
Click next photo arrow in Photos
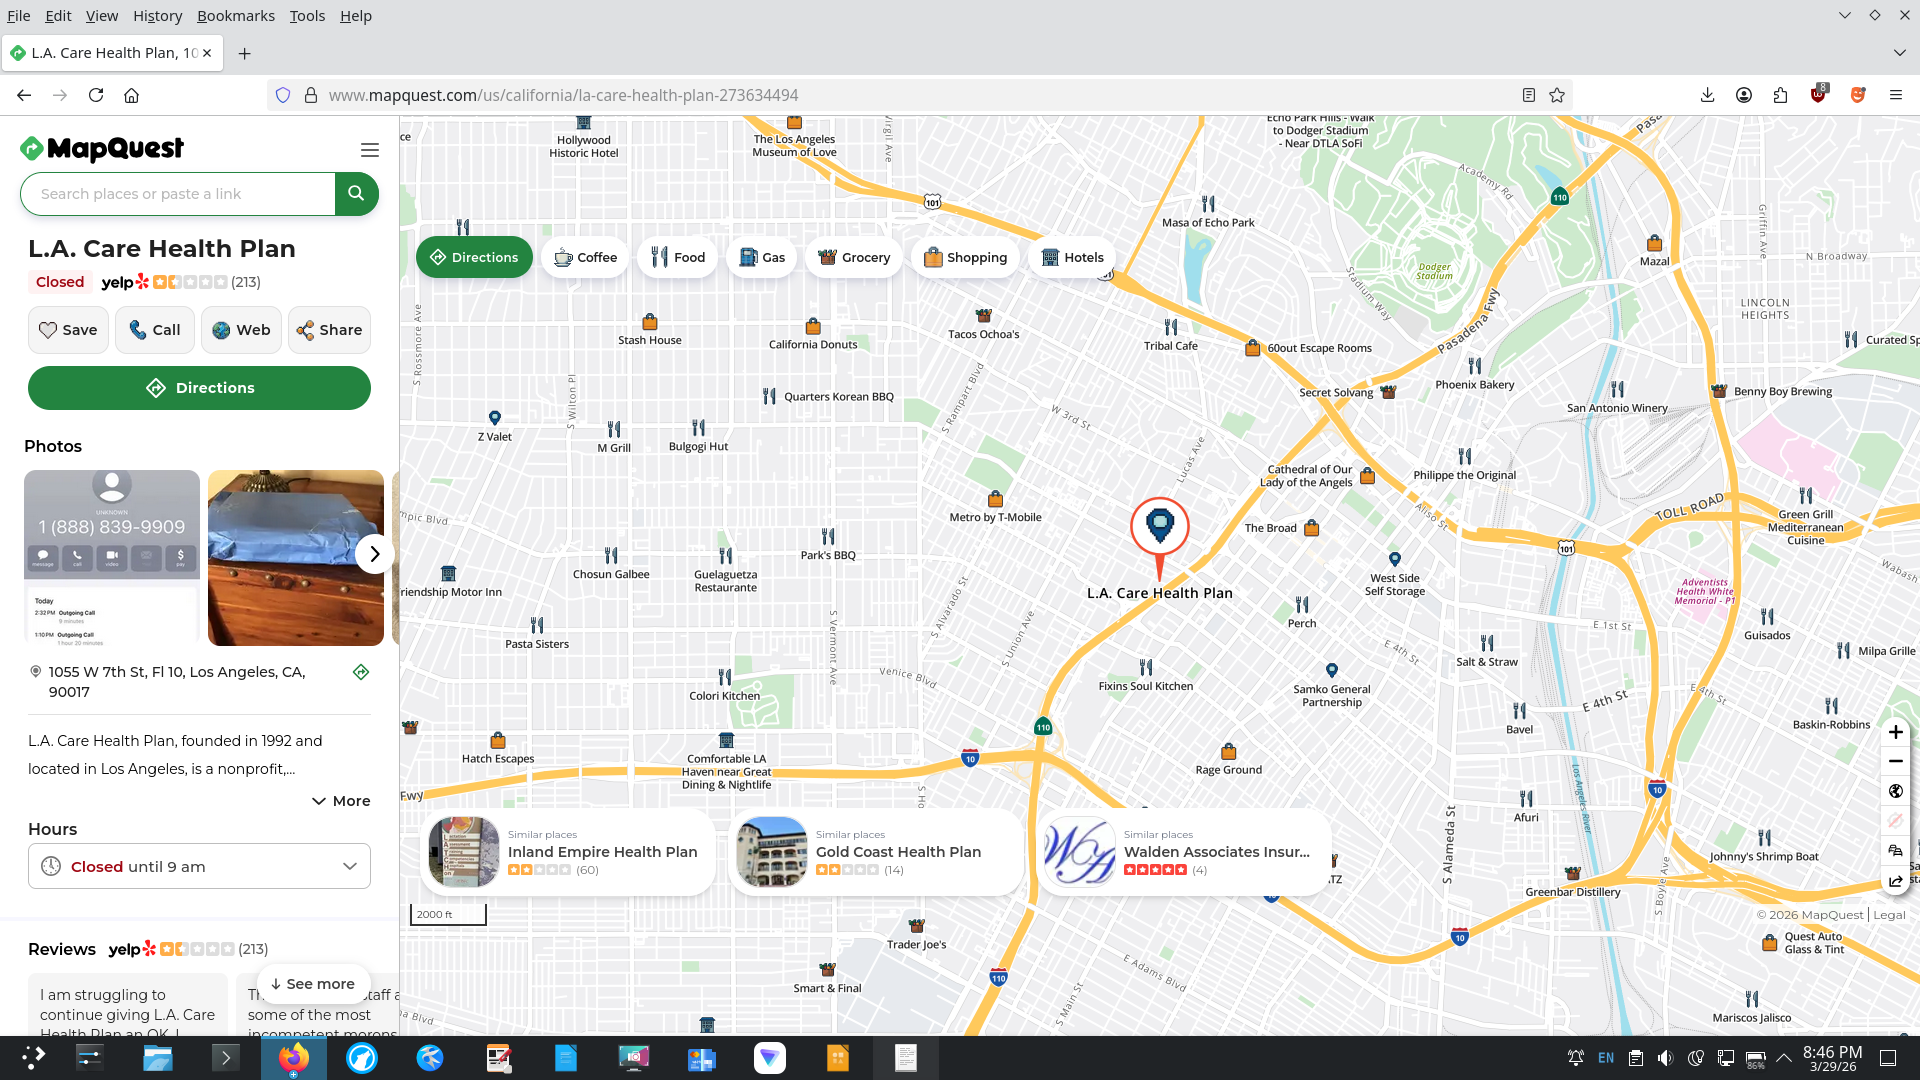[x=374, y=554]
